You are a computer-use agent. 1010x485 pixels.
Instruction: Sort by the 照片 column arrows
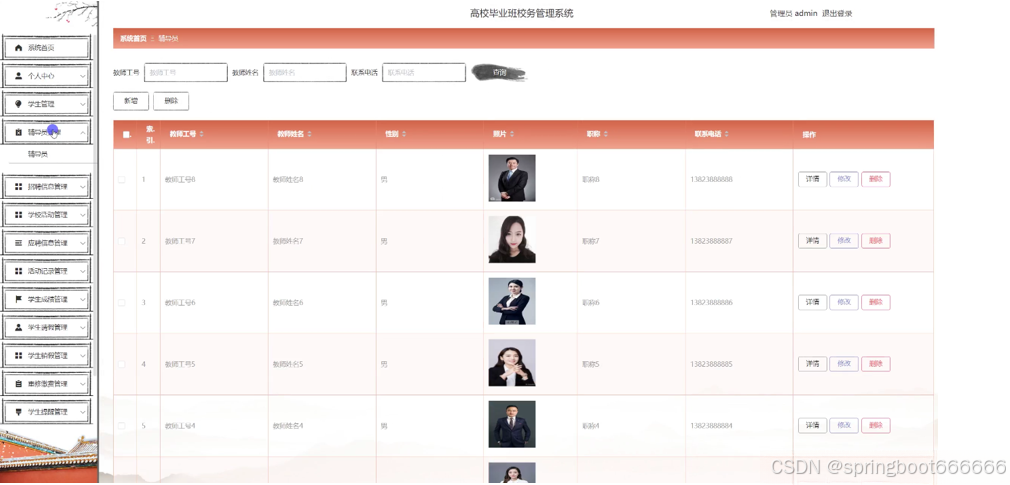[x=512, y=135]
